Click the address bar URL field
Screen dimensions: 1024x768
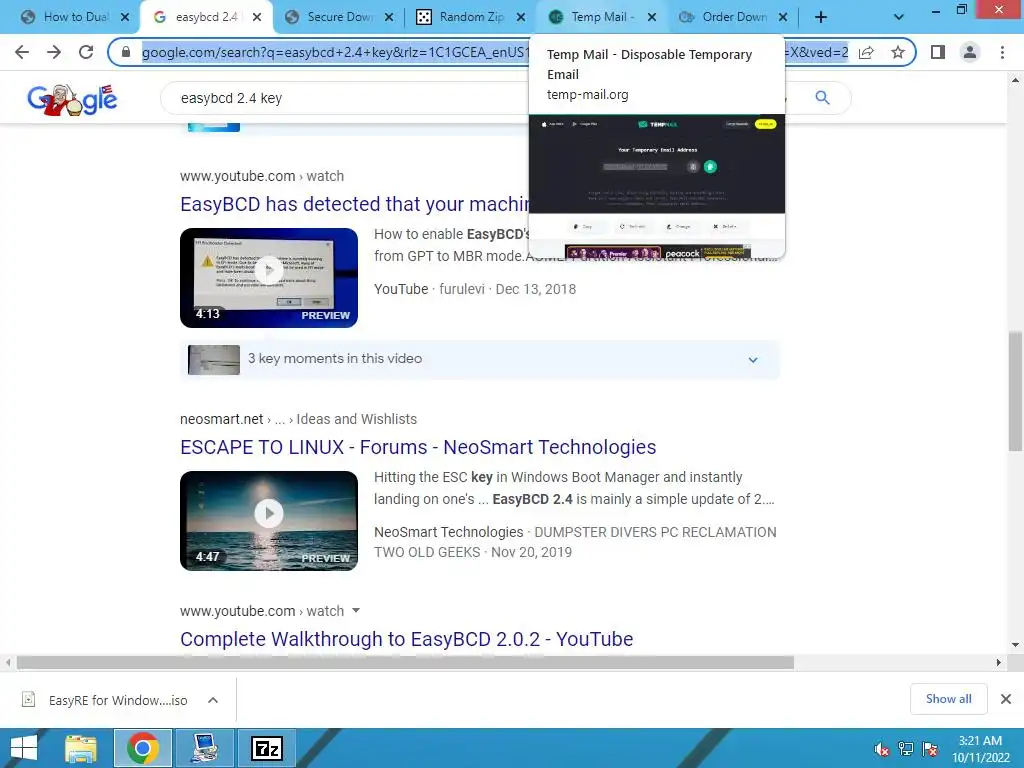coord(494,52)
